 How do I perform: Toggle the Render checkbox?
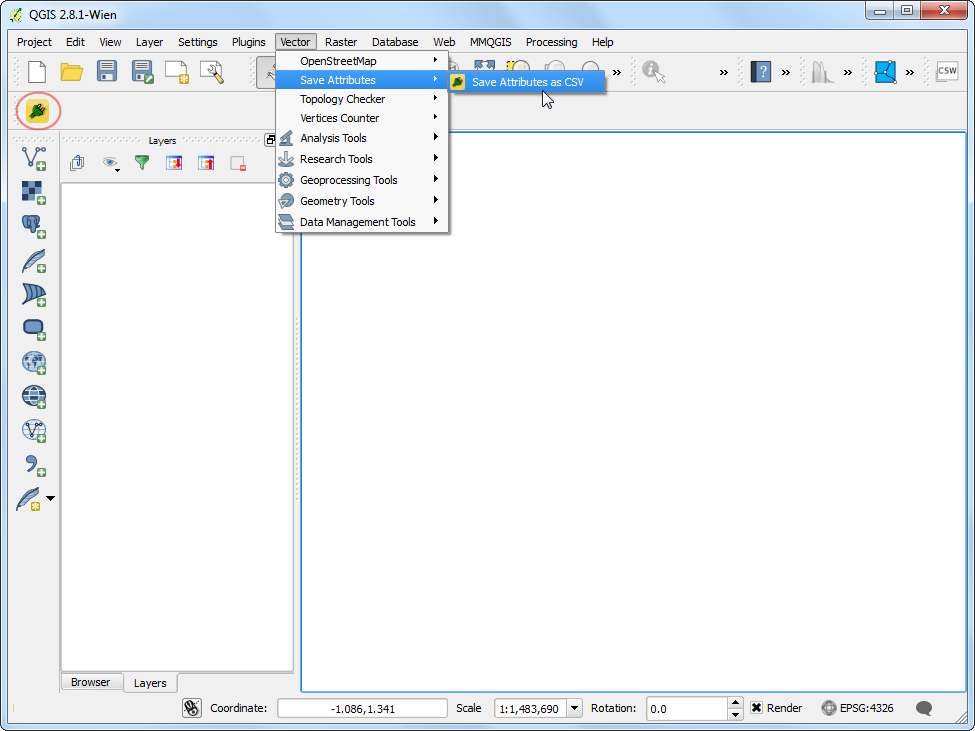(757, 708)
